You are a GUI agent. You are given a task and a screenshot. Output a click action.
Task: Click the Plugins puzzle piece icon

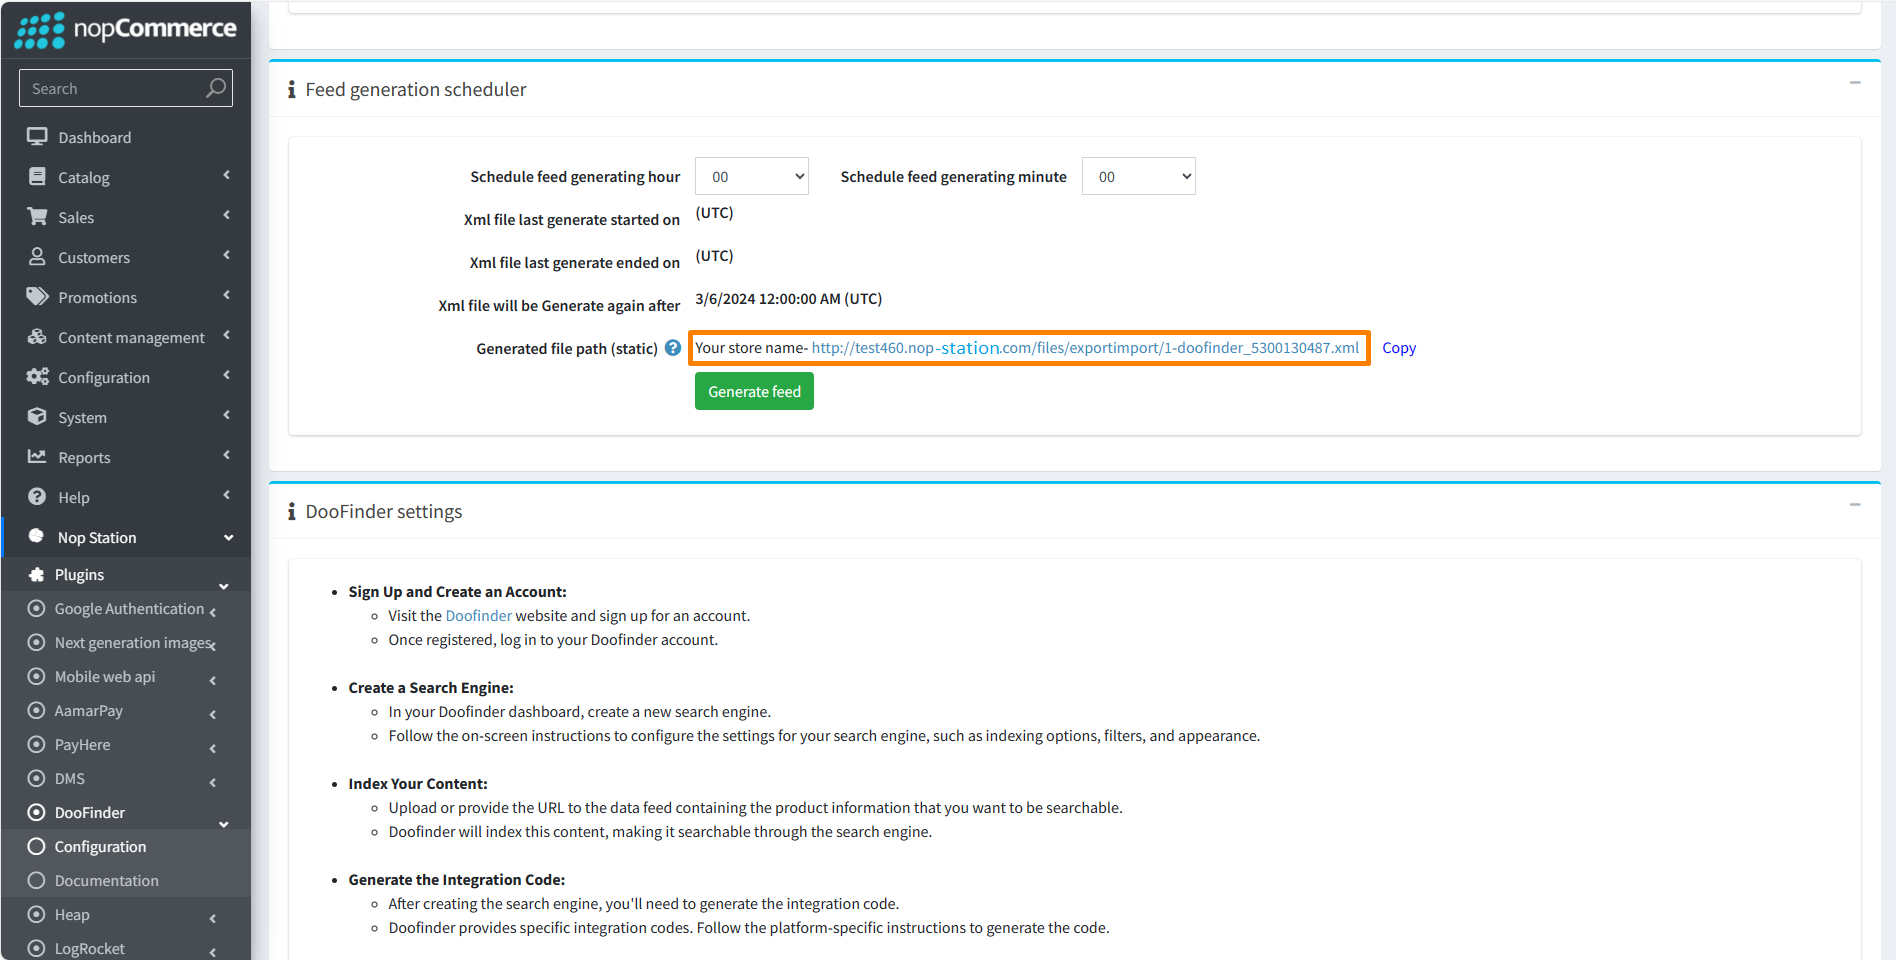[x=37, y=574]
